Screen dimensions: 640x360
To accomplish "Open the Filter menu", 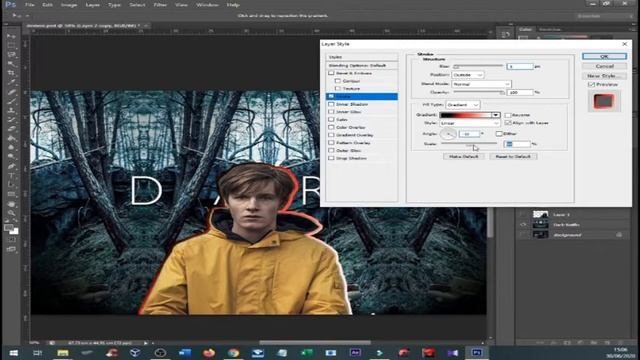I will point(160,5).
